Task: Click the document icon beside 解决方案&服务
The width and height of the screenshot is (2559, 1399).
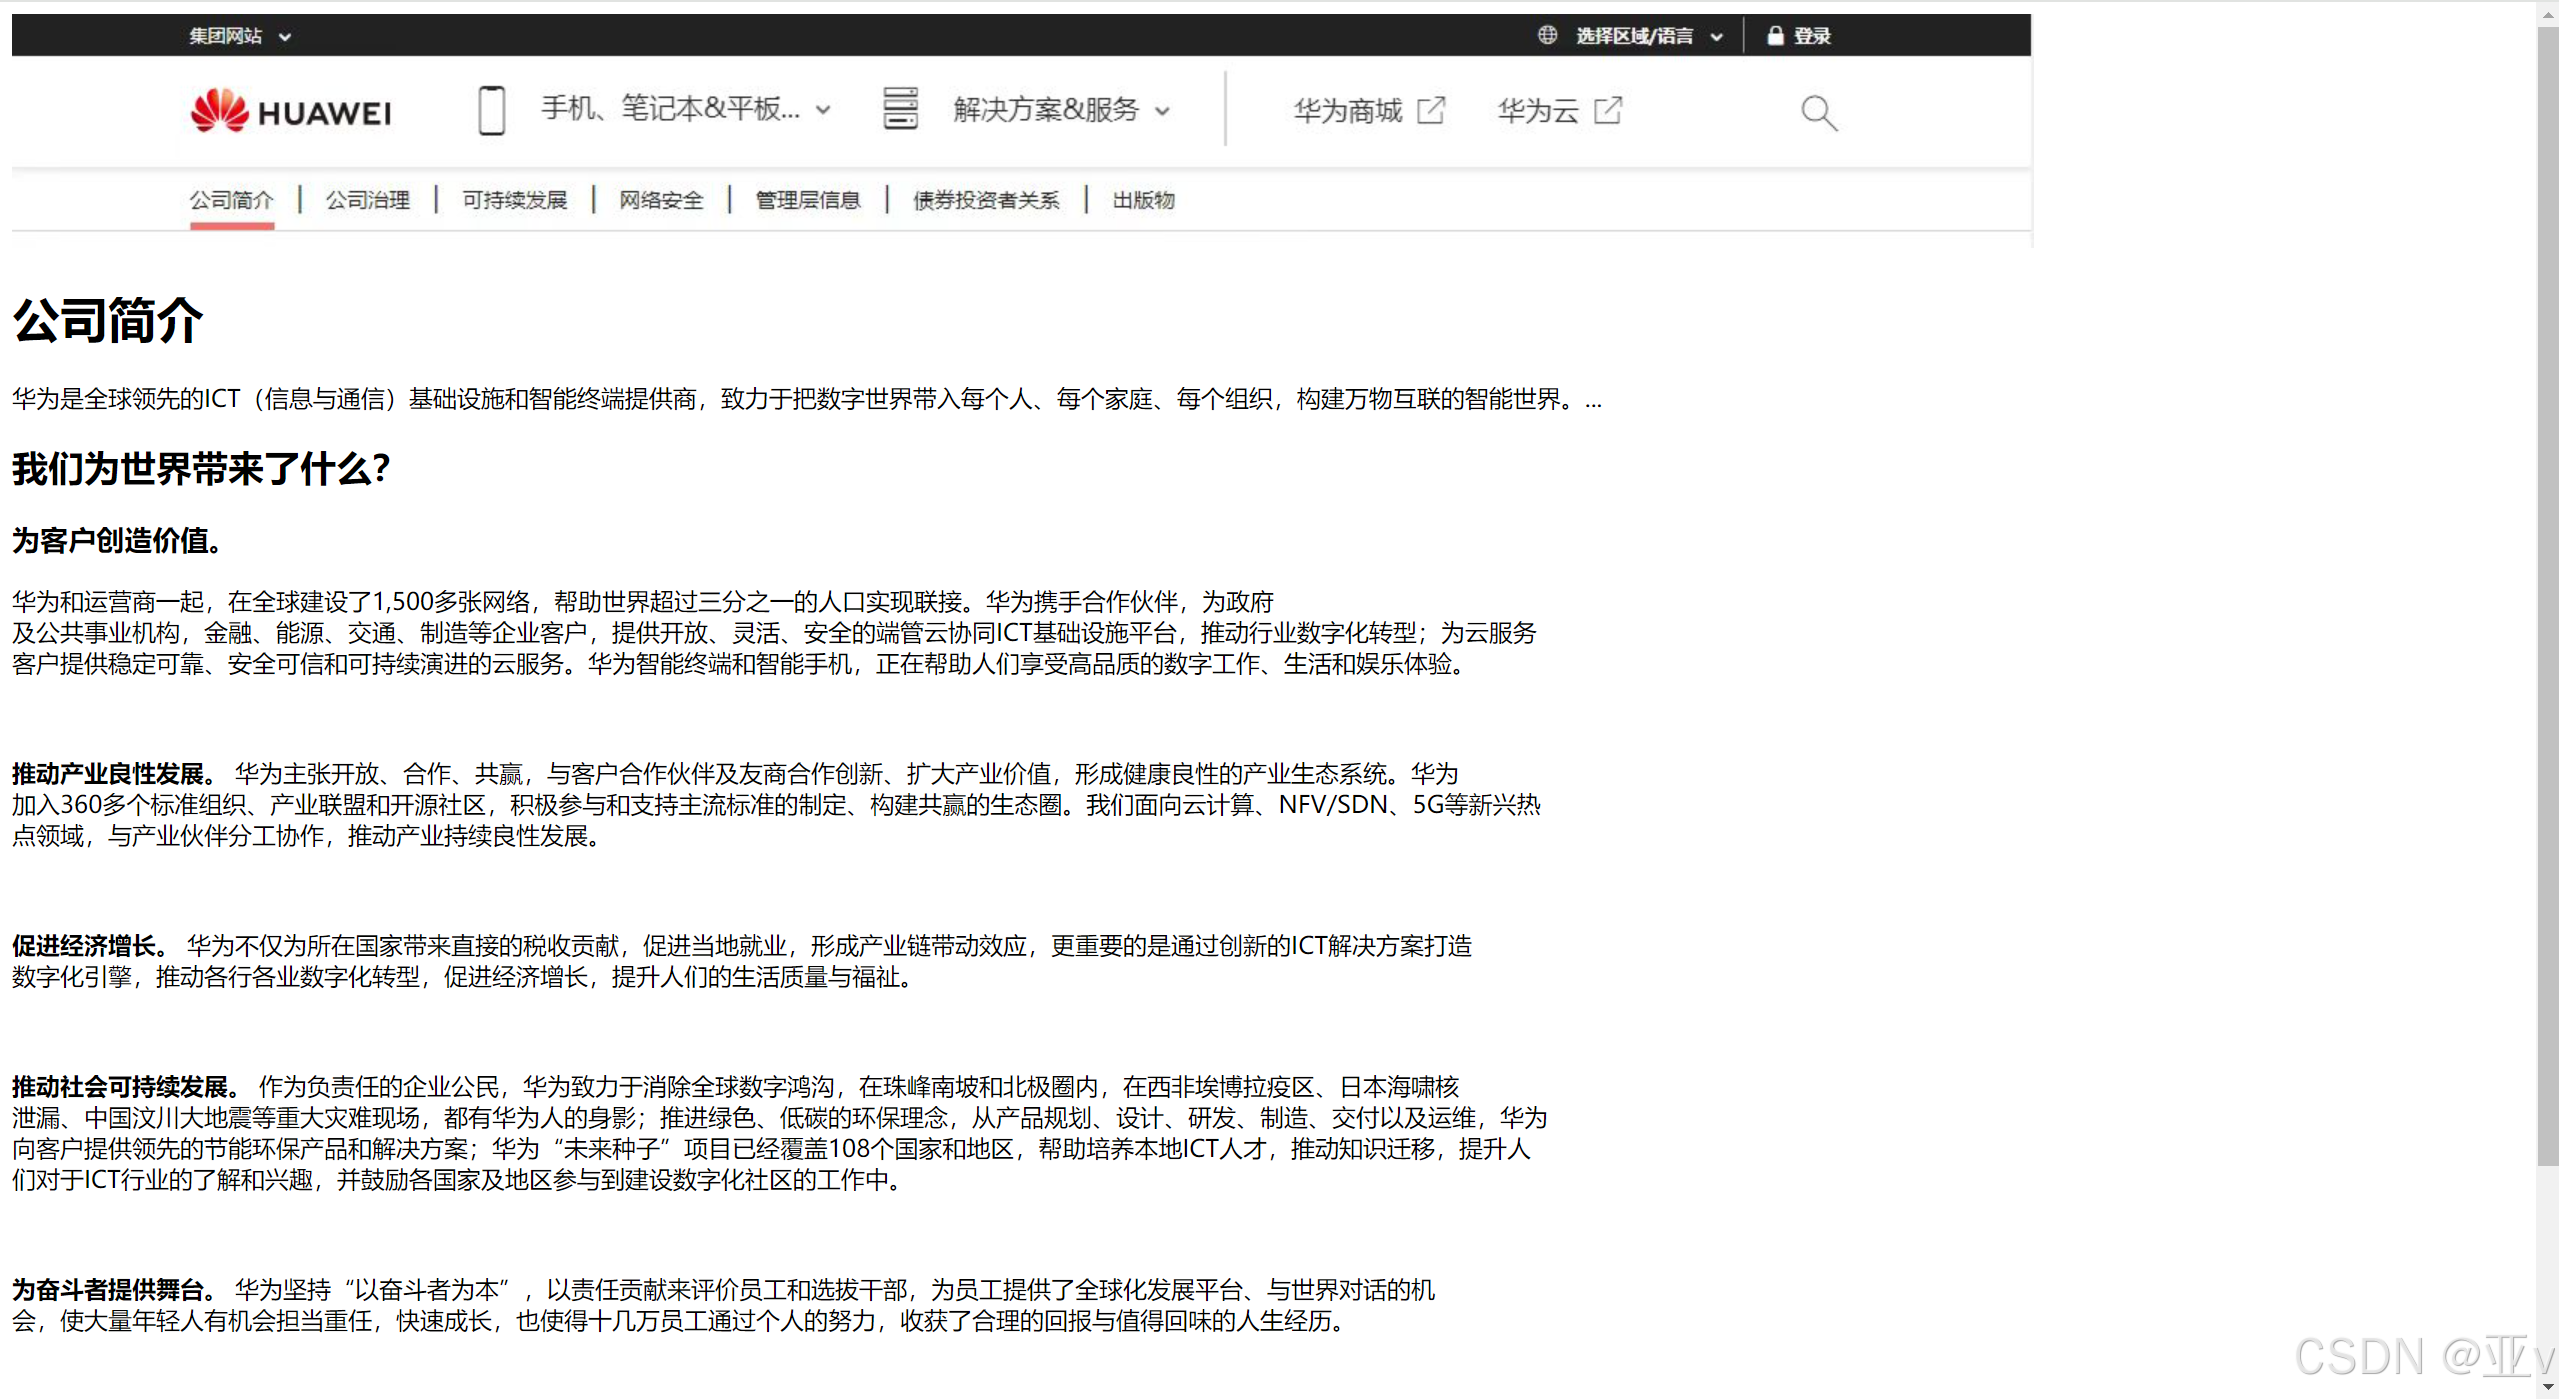Action: [899, 110]
